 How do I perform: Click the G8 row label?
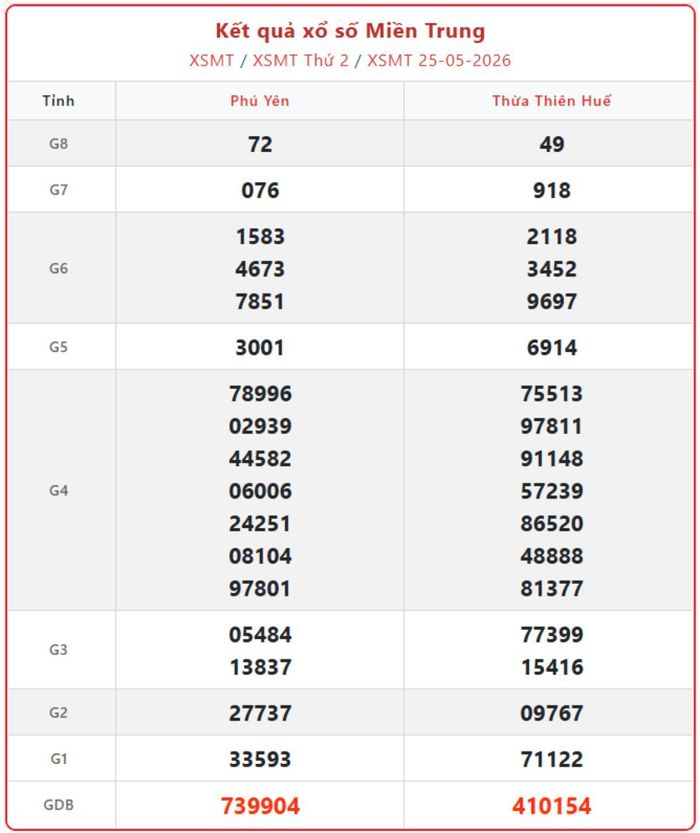coord(58,143)
